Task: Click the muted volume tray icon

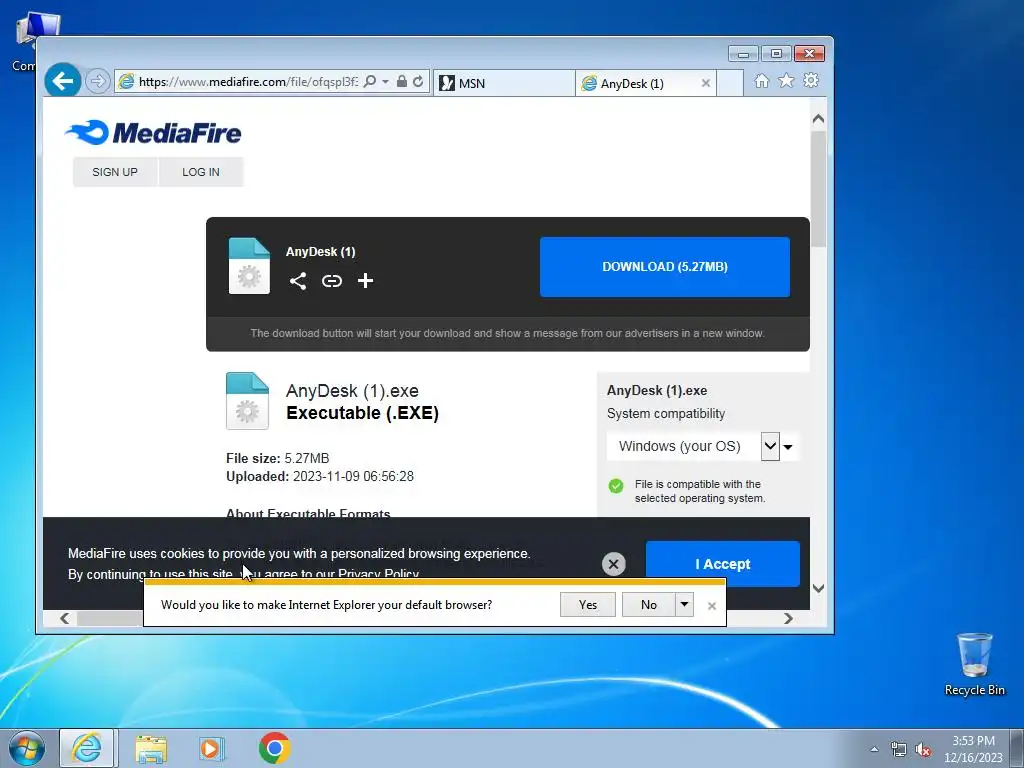Action: point(923,750)
